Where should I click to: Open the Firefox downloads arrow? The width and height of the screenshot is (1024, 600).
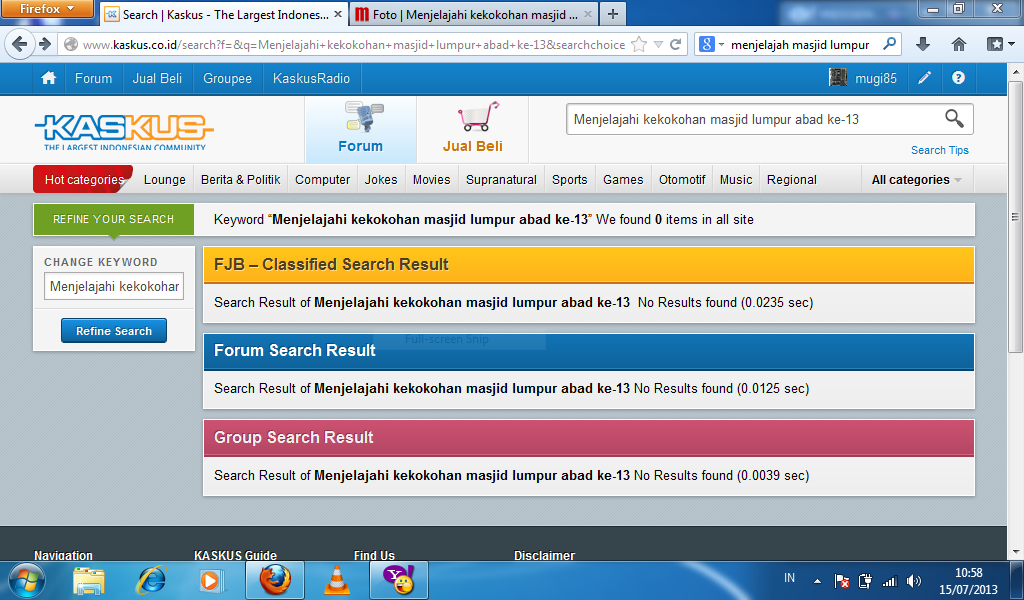click(x=923, y=44)
